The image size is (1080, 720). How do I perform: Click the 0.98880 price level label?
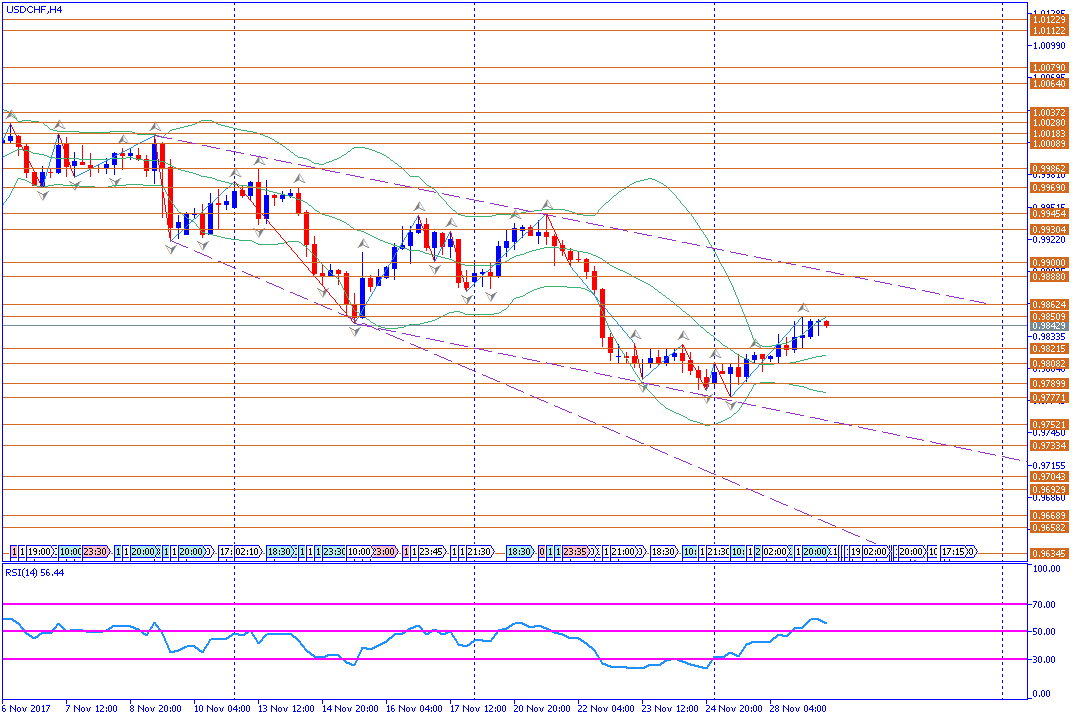coord(1049,276)
